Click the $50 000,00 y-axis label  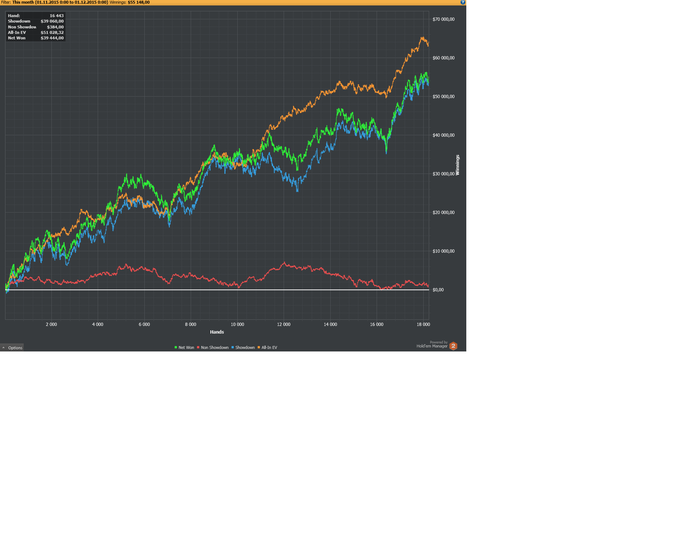click(444, 96)
